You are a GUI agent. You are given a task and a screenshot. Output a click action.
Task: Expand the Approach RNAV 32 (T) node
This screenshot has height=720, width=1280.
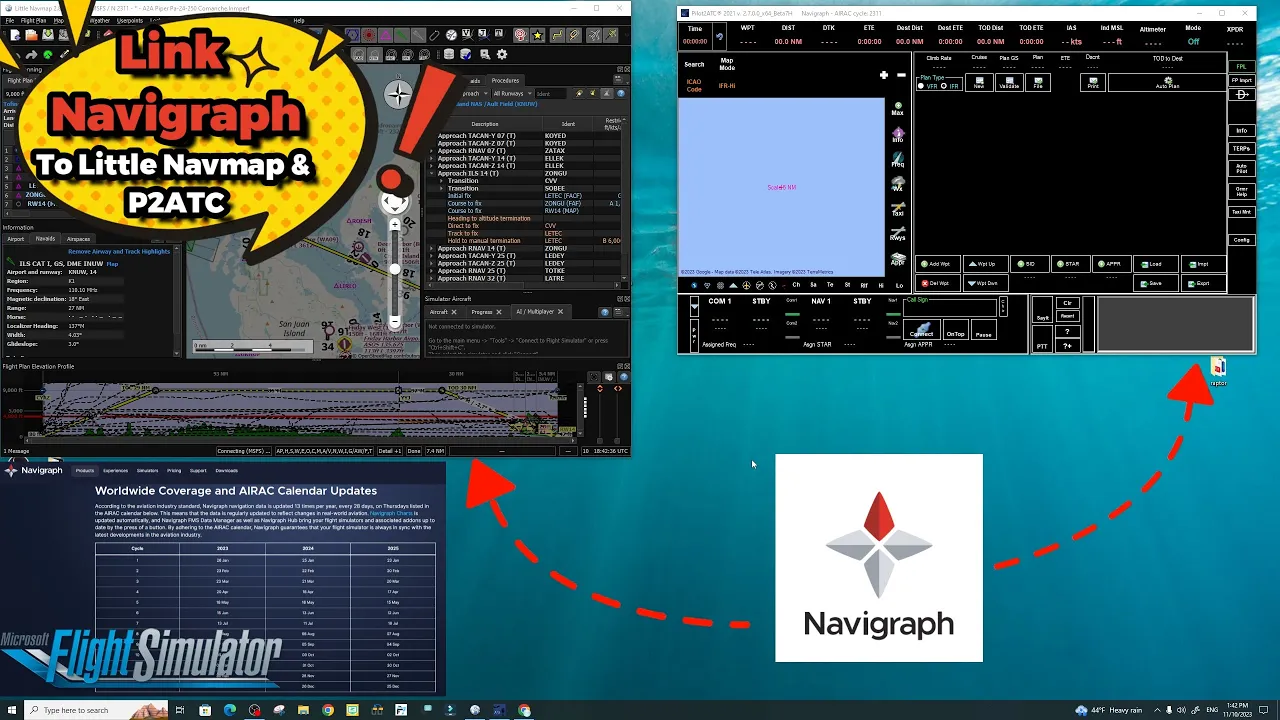pyautogui.click(x=432, y=278)
